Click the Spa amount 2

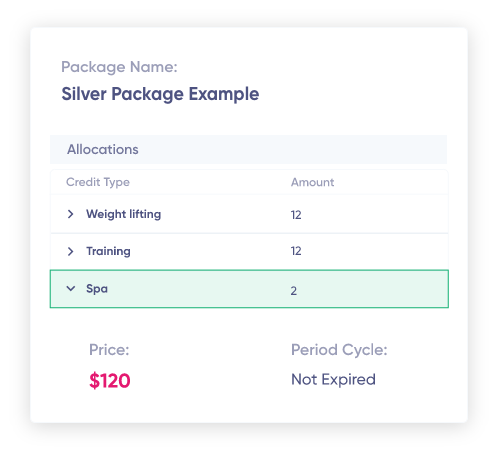[x=294, y=291]
